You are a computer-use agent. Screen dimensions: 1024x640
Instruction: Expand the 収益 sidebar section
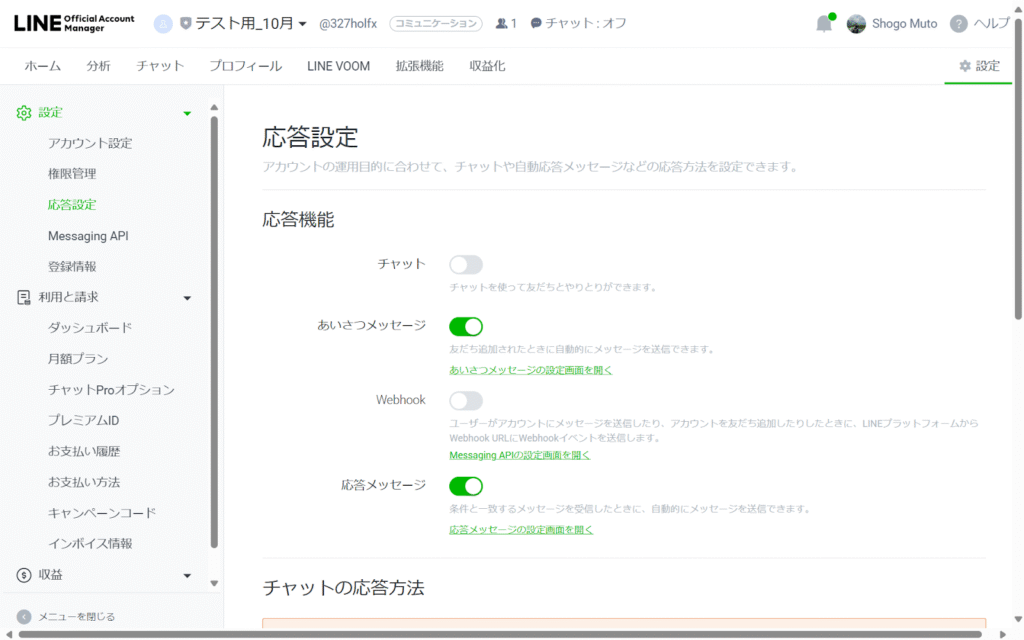click(x=187, y=575)
